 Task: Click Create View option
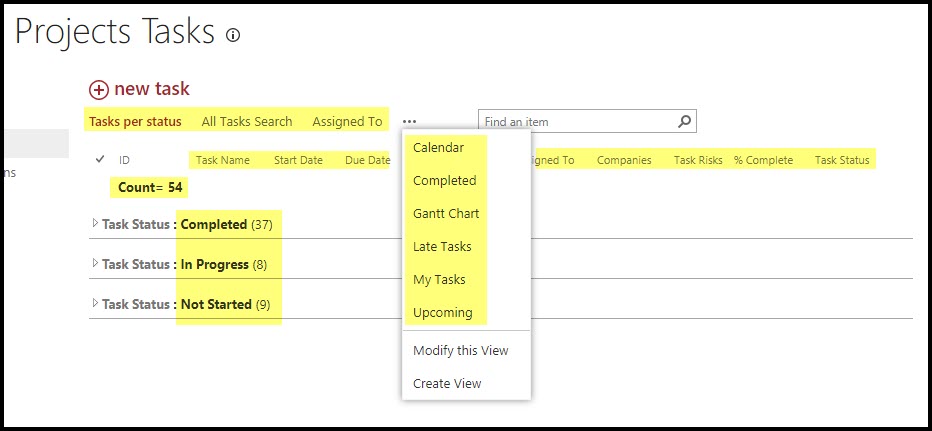[447, 384]
